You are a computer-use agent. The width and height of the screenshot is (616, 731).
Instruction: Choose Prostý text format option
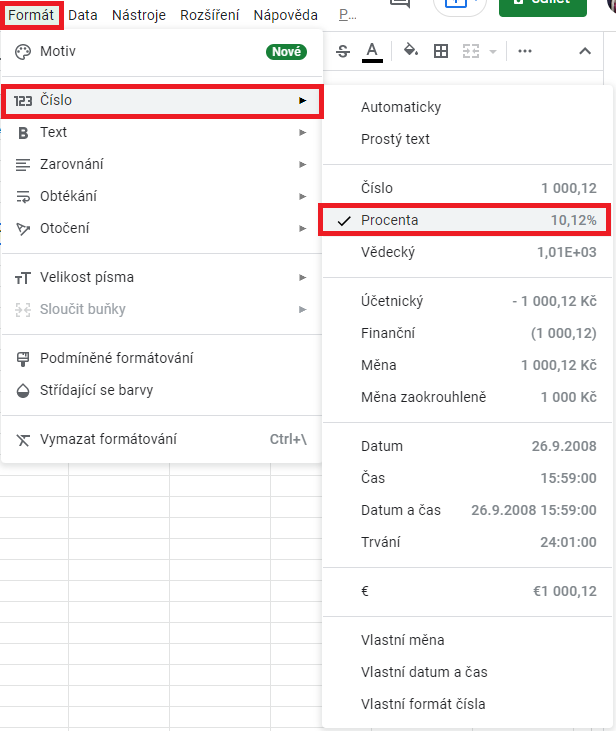pyautogui.click(x=395, y=139)
